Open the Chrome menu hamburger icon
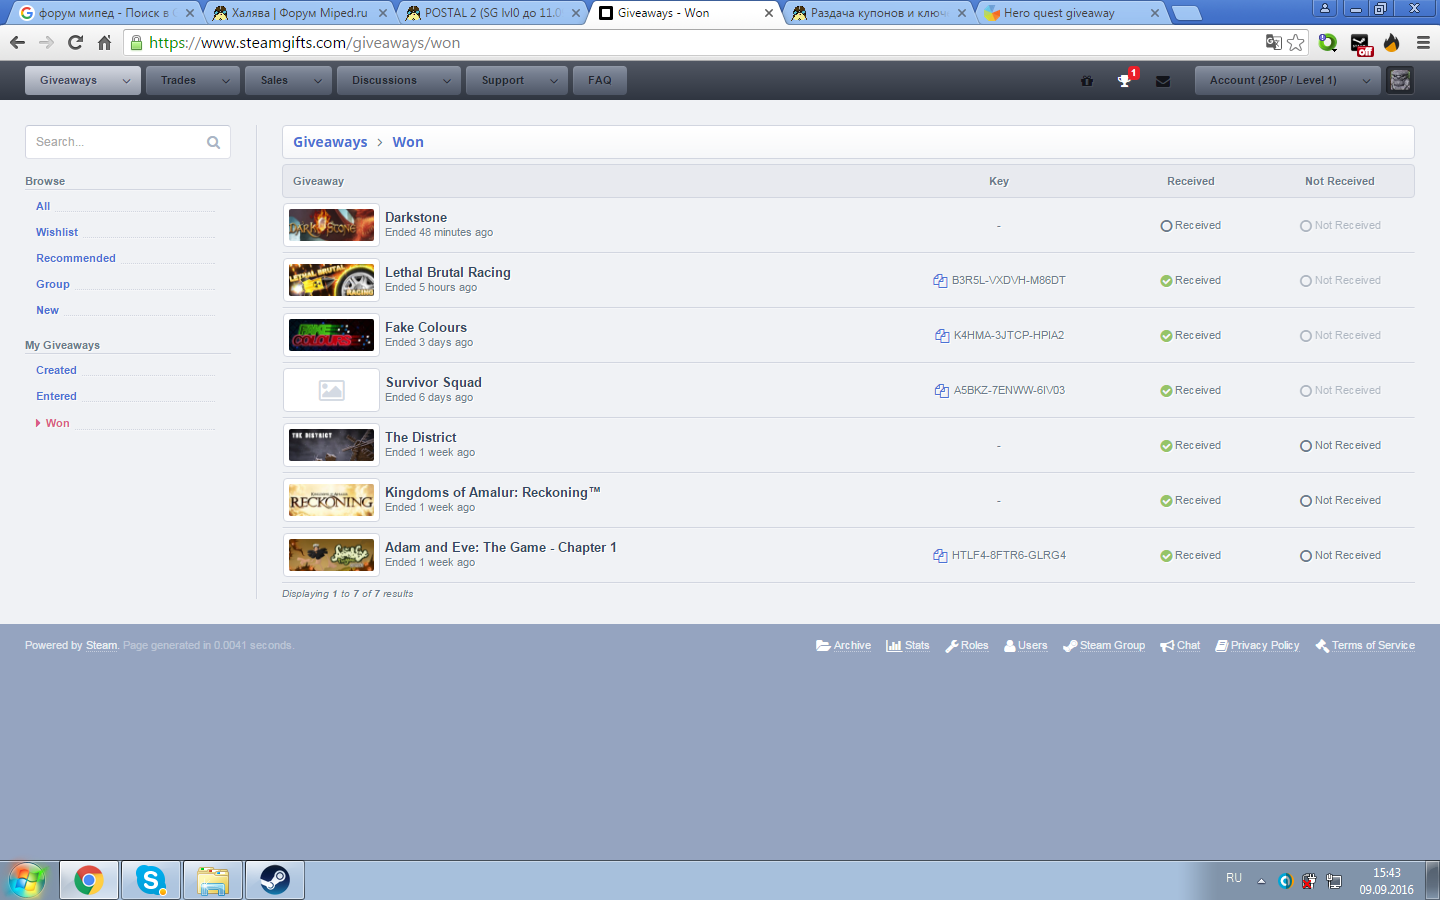Viewport: 1440px width, 900px height. (x=1423, y=43)
